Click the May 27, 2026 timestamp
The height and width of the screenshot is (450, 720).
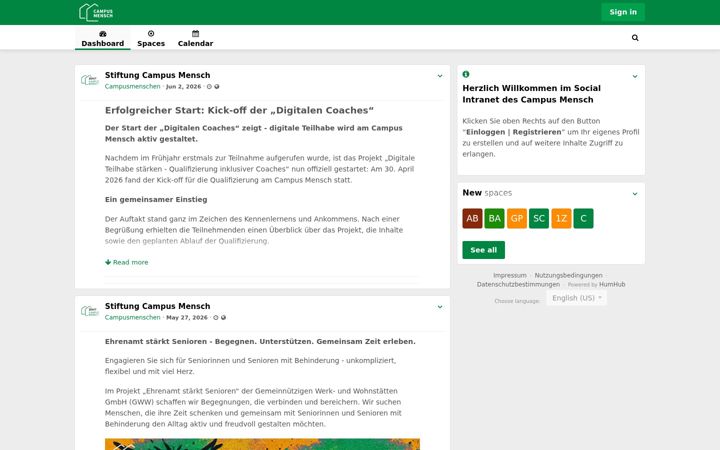(187, 317)
